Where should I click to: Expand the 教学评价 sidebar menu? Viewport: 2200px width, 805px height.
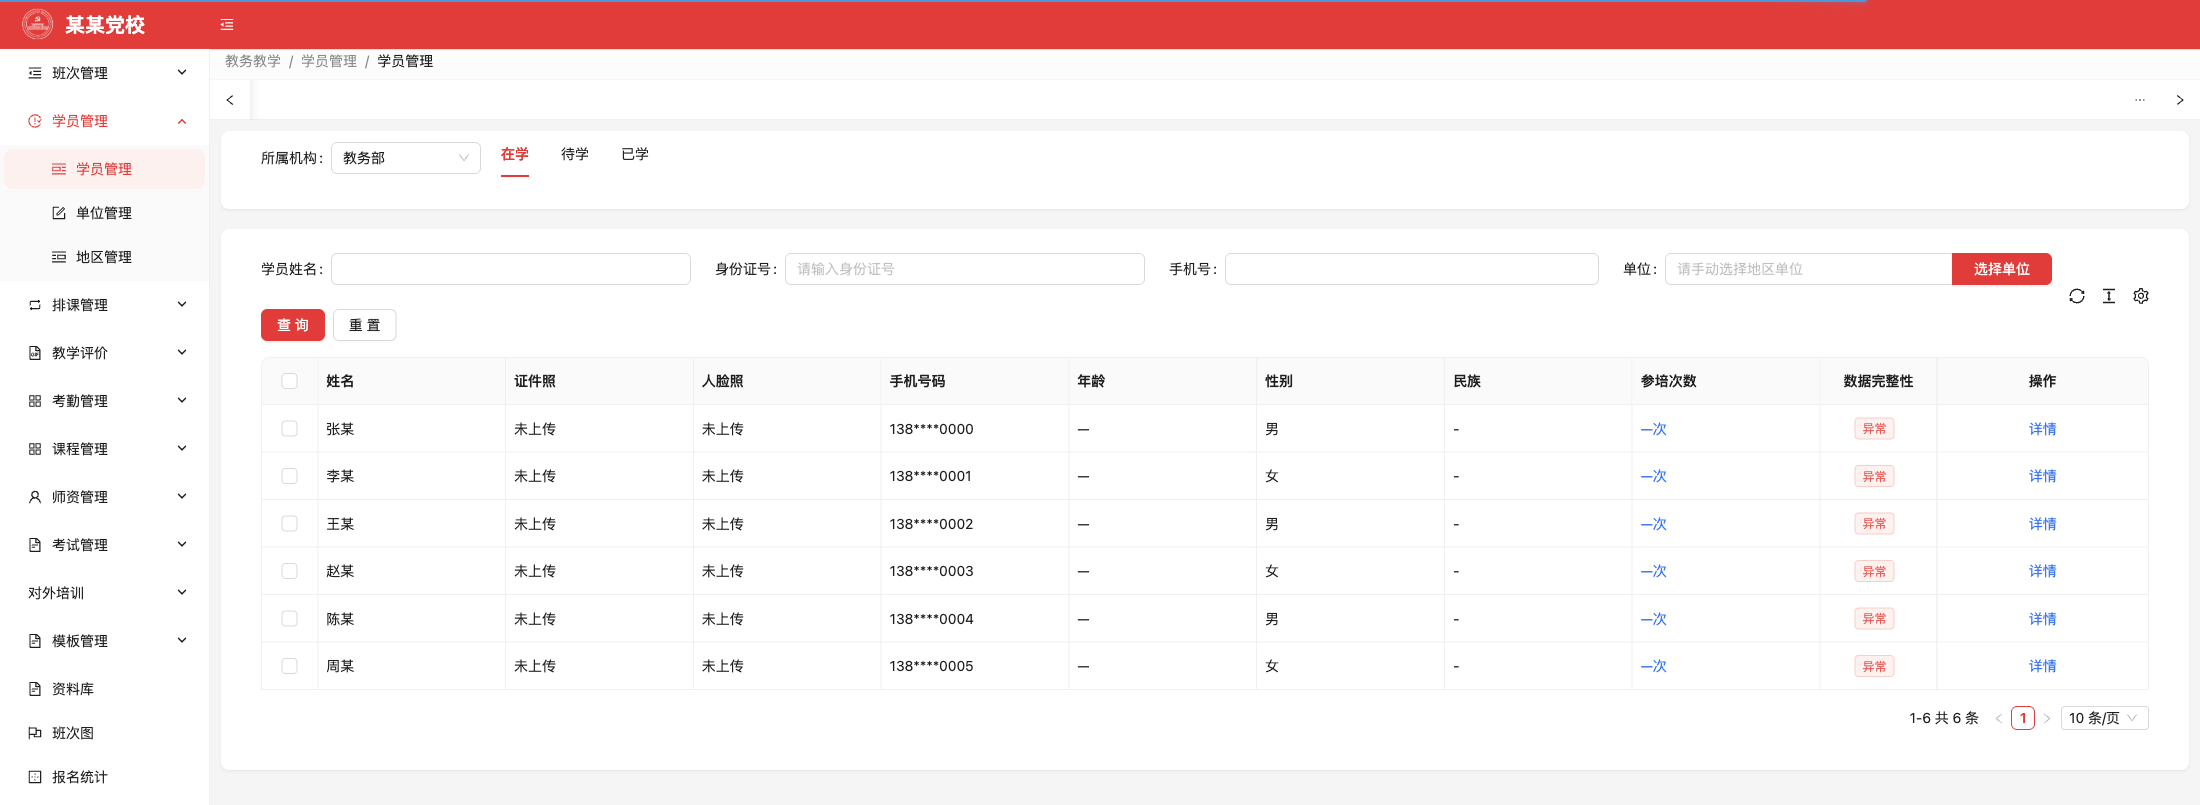[105, 353]
